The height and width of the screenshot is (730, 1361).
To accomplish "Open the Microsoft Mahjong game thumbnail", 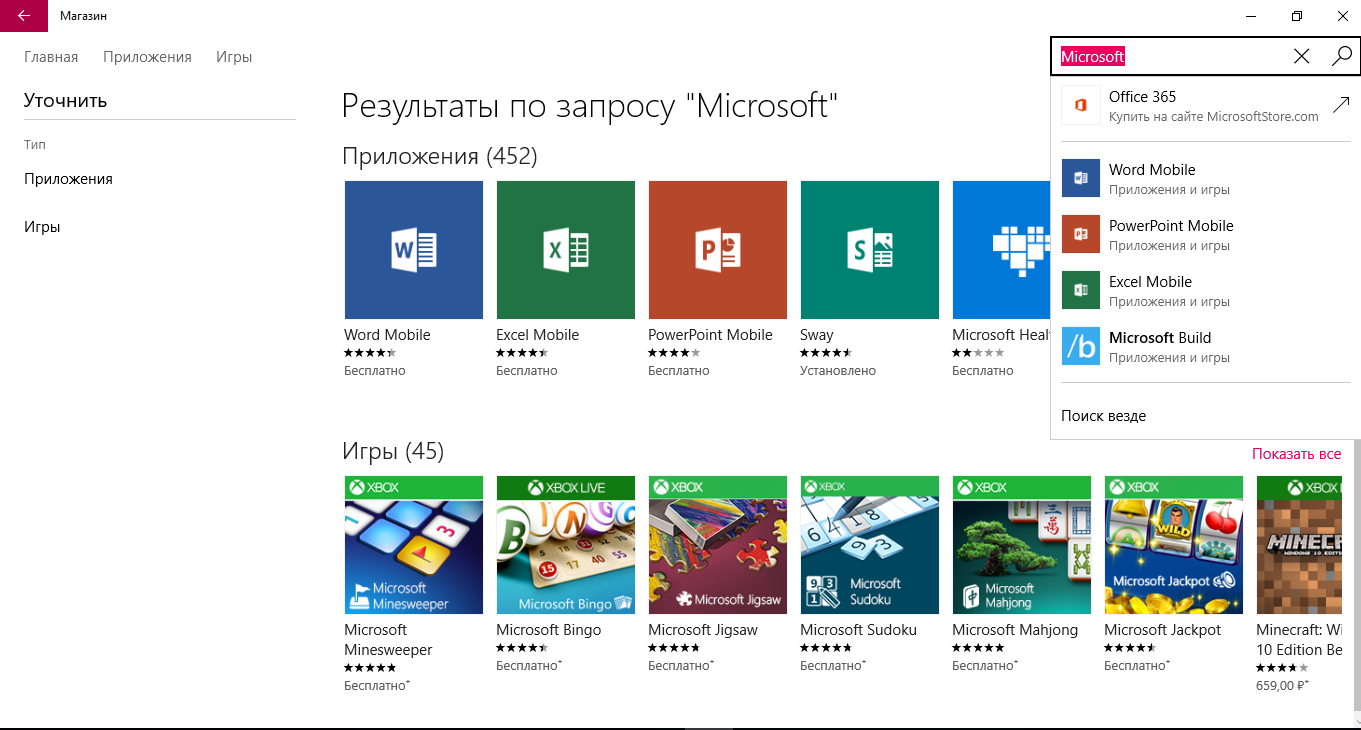I will (x=1022, y=545).
